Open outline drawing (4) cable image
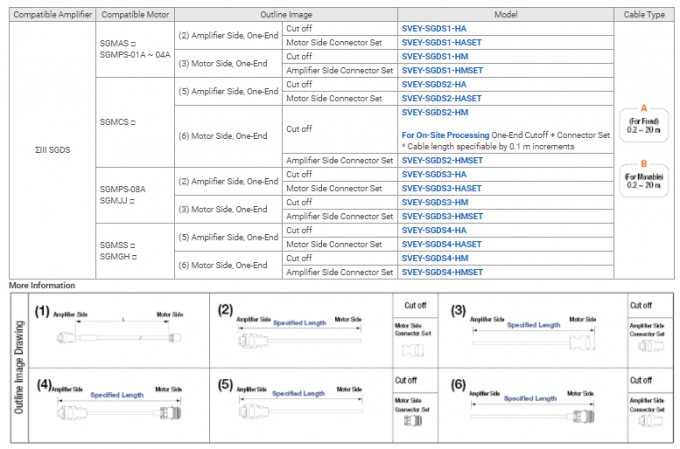 click(118, 411)
